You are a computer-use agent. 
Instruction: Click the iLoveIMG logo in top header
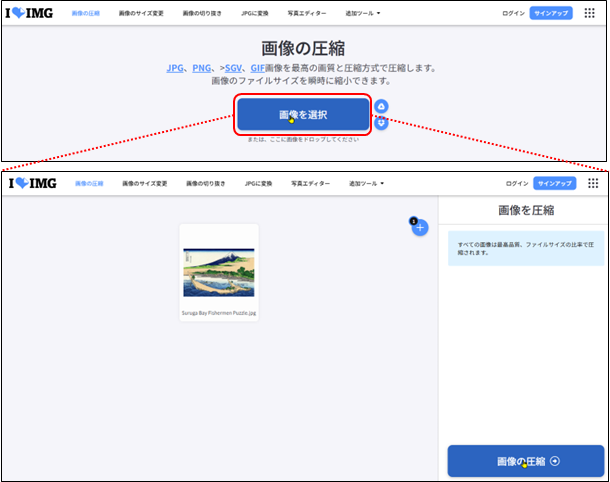(31, 14)
